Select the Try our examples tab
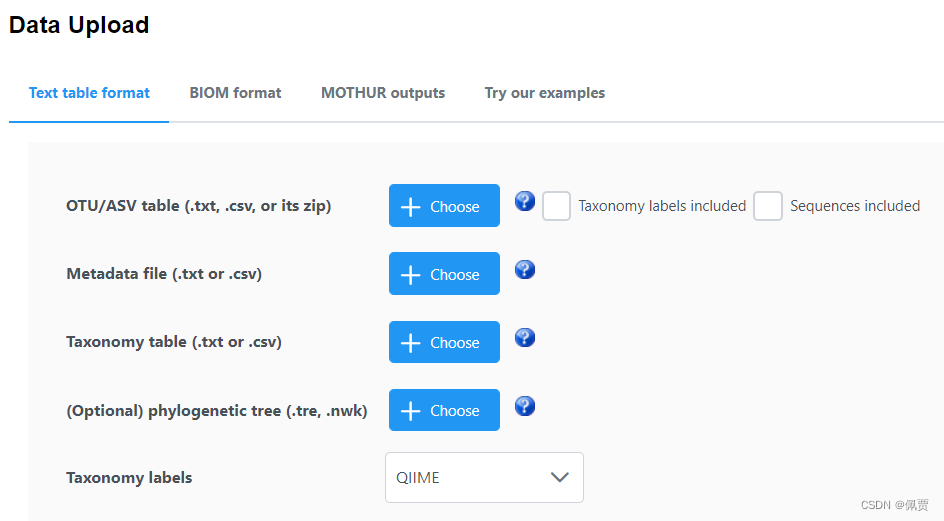944x521 pixels. pyautogui.click(x=545, y=93)
